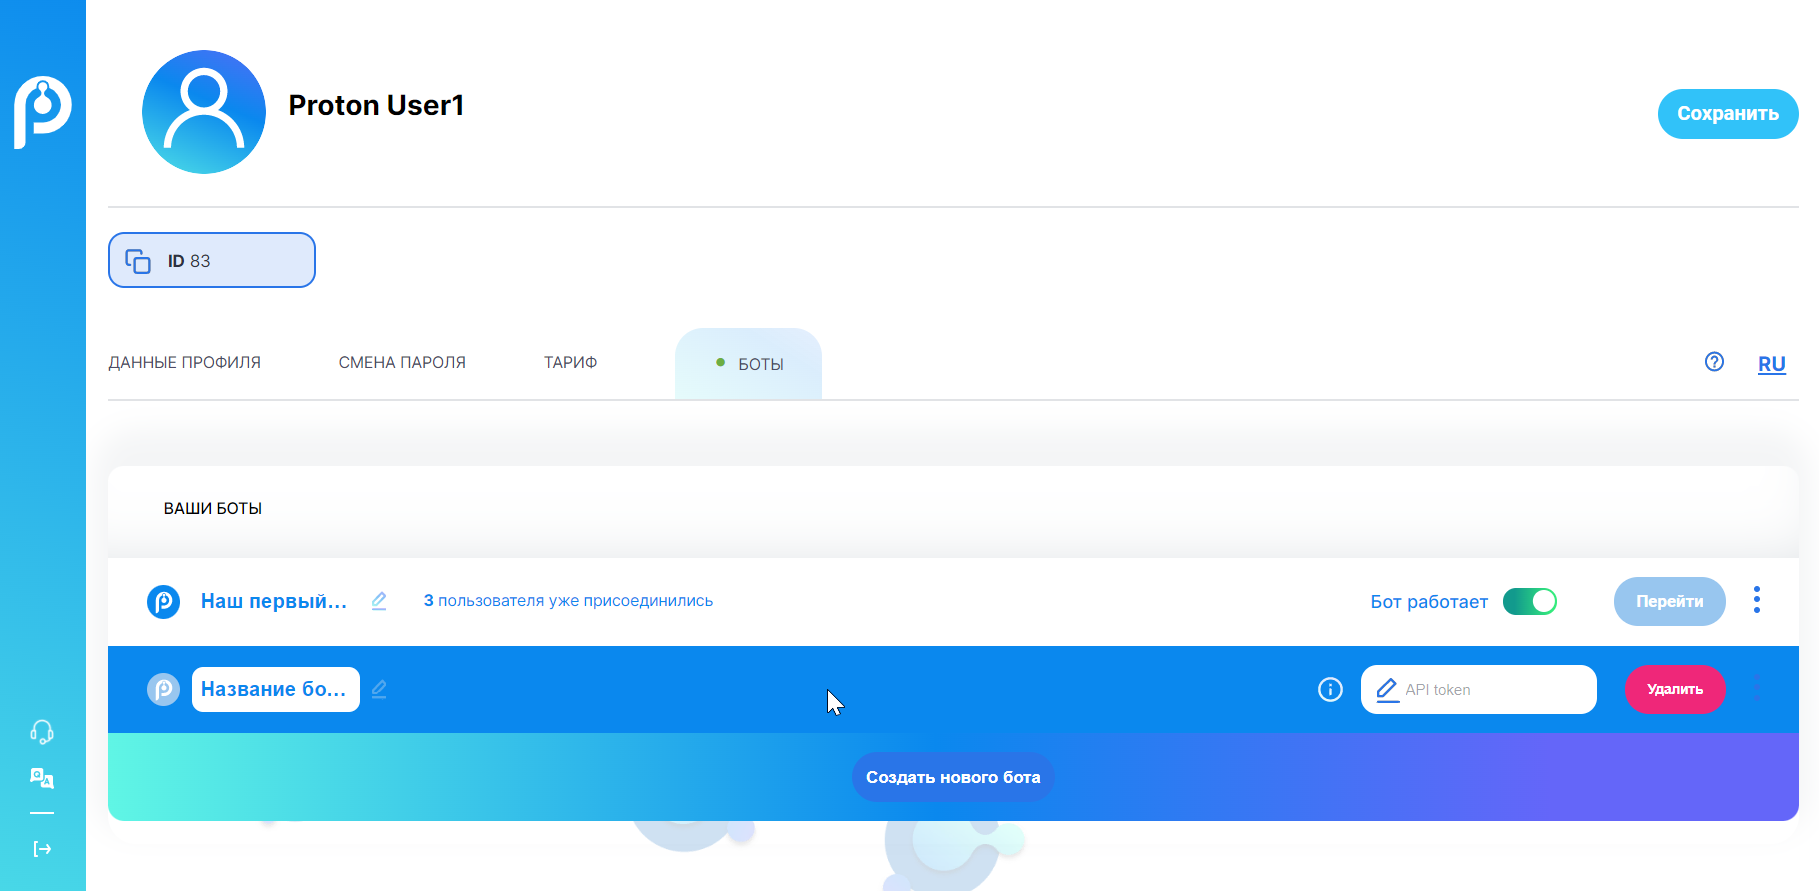Open the RU language selector

pos(1772,364)
